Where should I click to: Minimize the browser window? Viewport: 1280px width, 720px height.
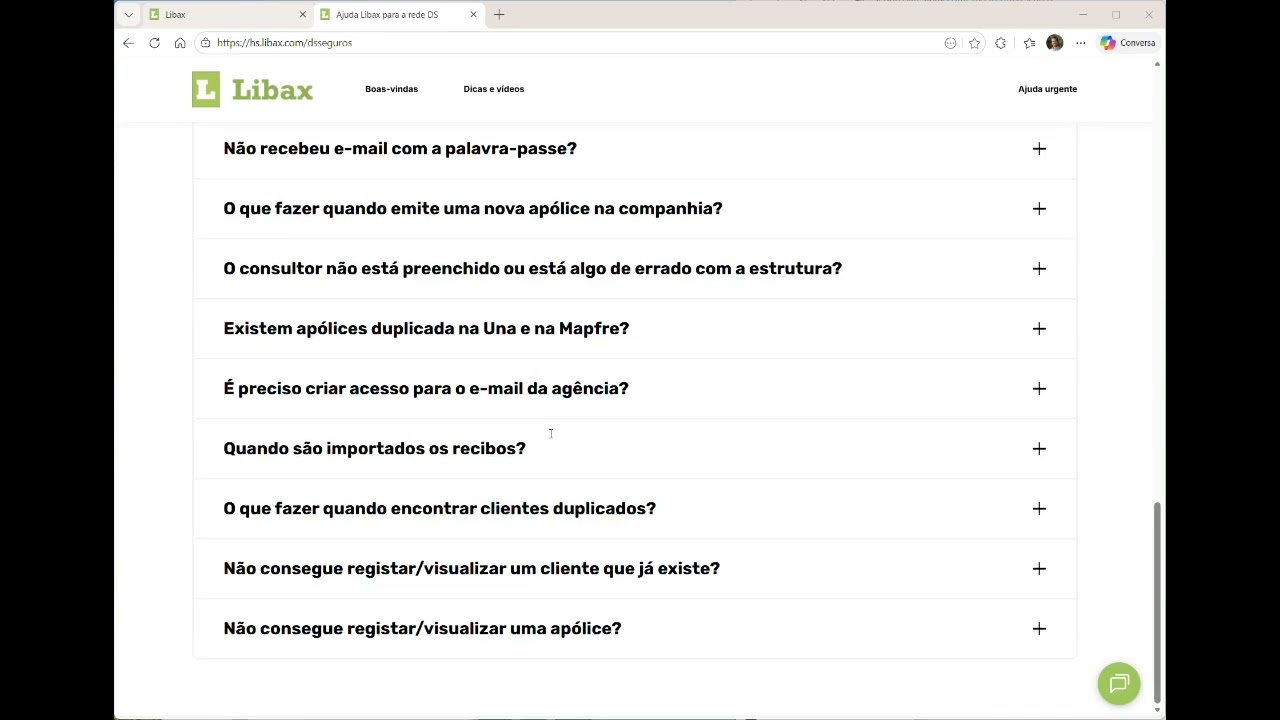tap(1083, 15)
